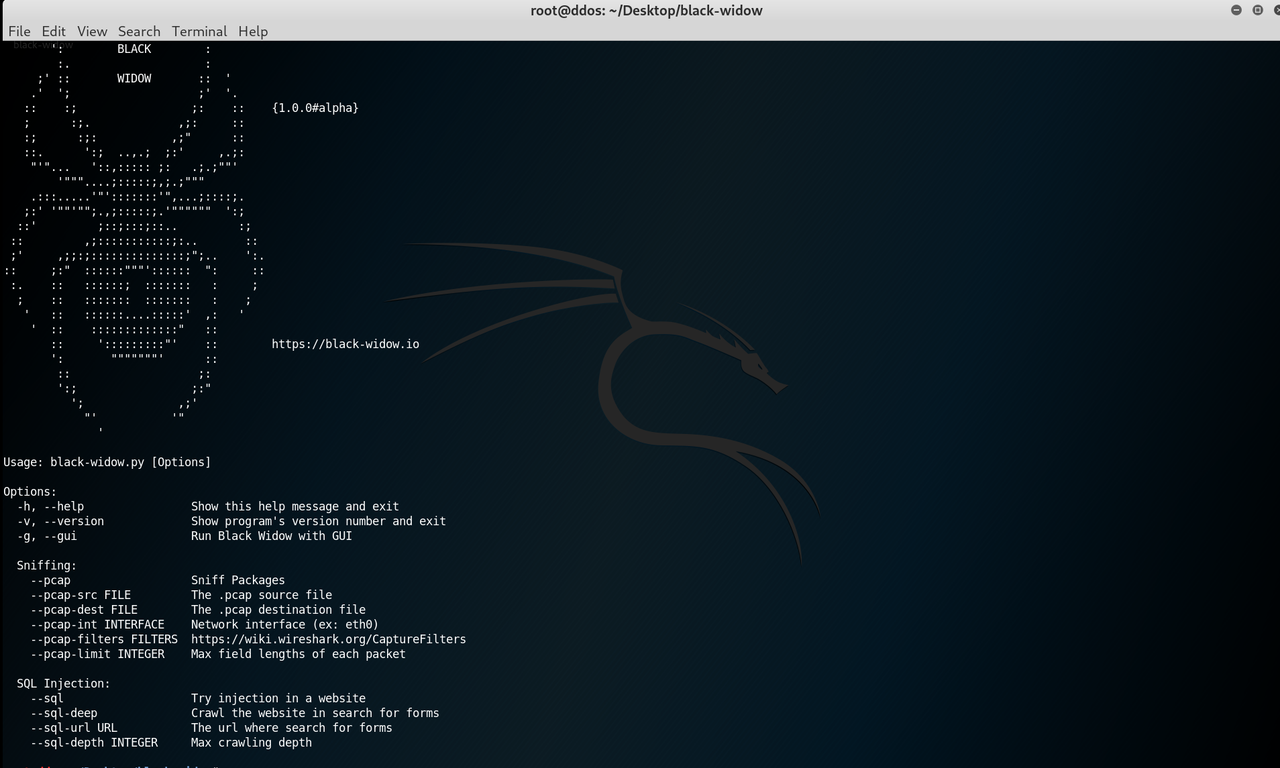Click 'Crawl the website in search for forms'
Screen dimensions: 1280x768
315,713
